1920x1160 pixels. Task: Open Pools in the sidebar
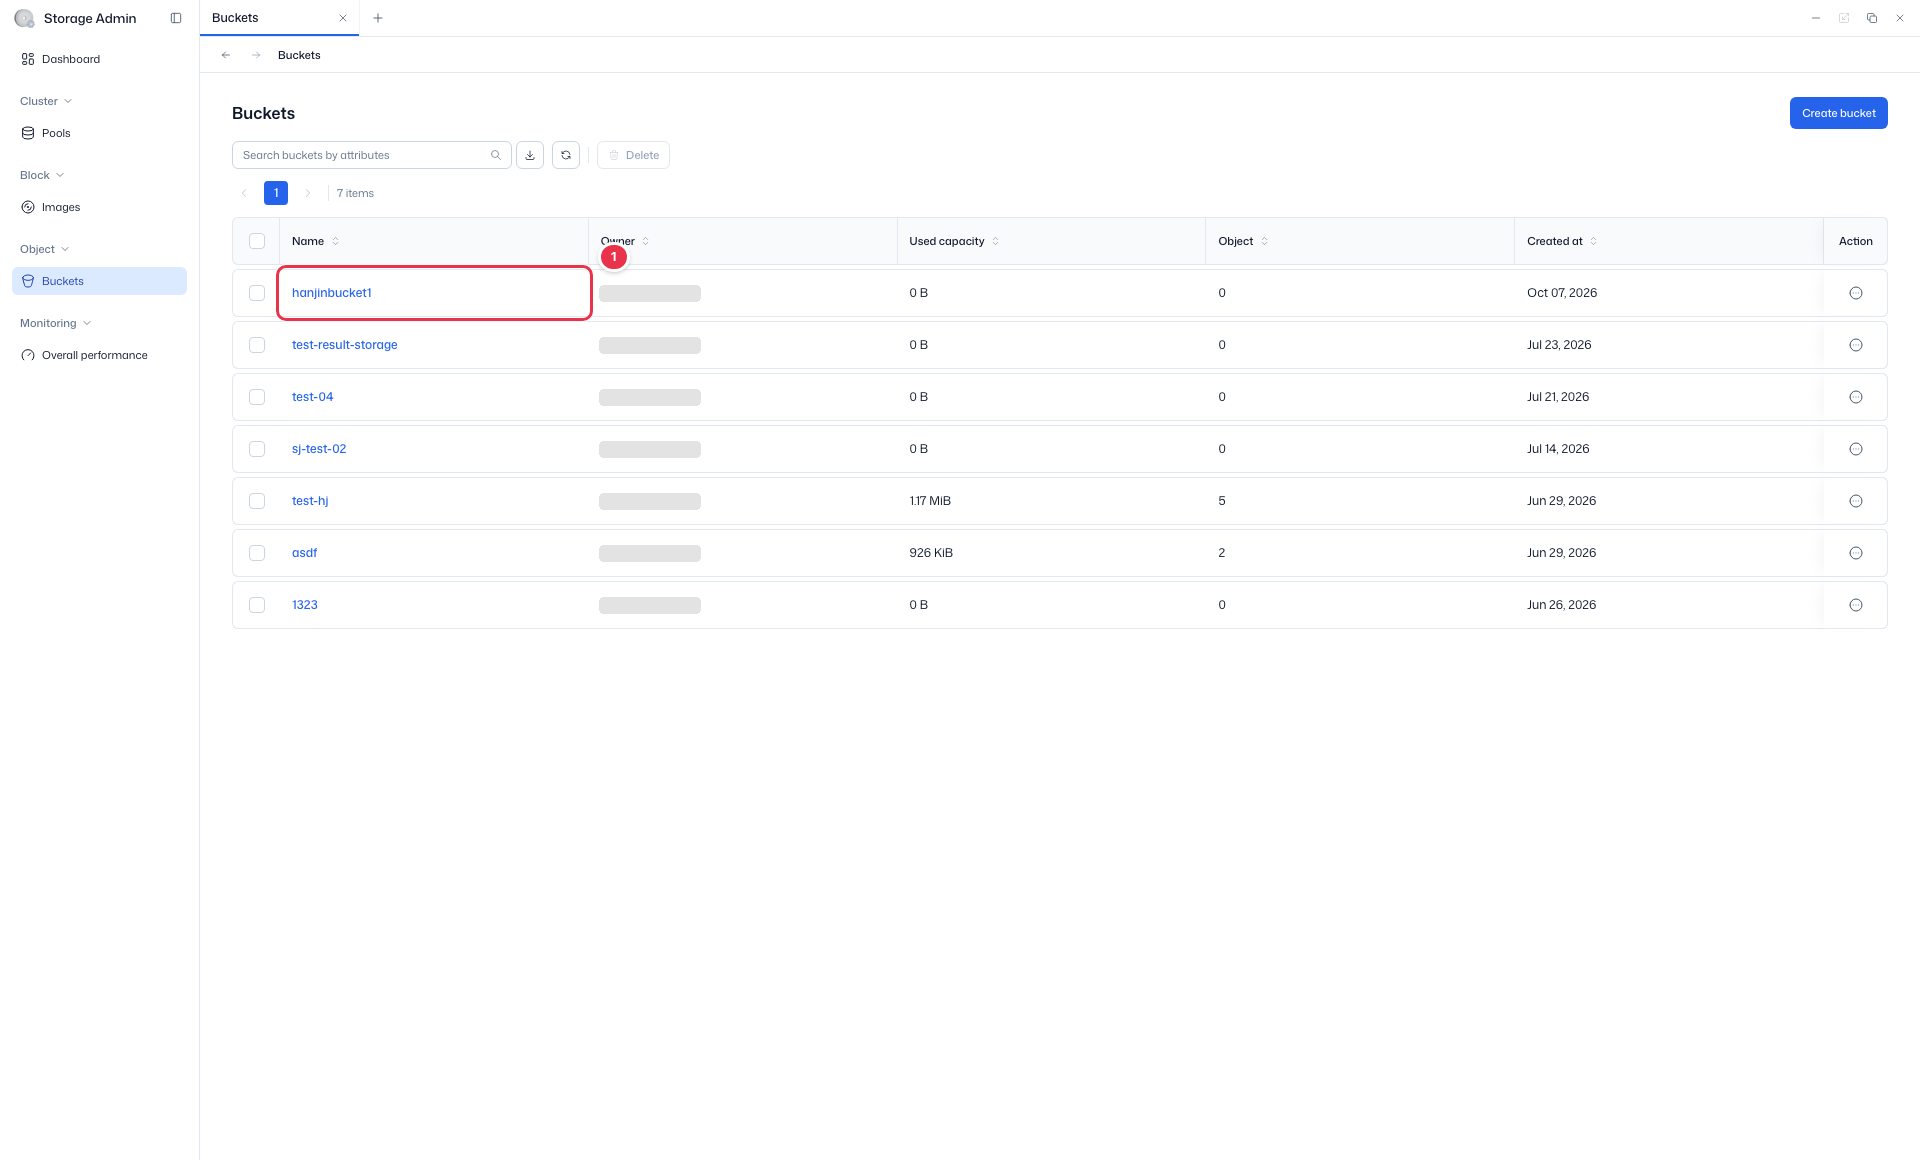click(x=99, y=133)
